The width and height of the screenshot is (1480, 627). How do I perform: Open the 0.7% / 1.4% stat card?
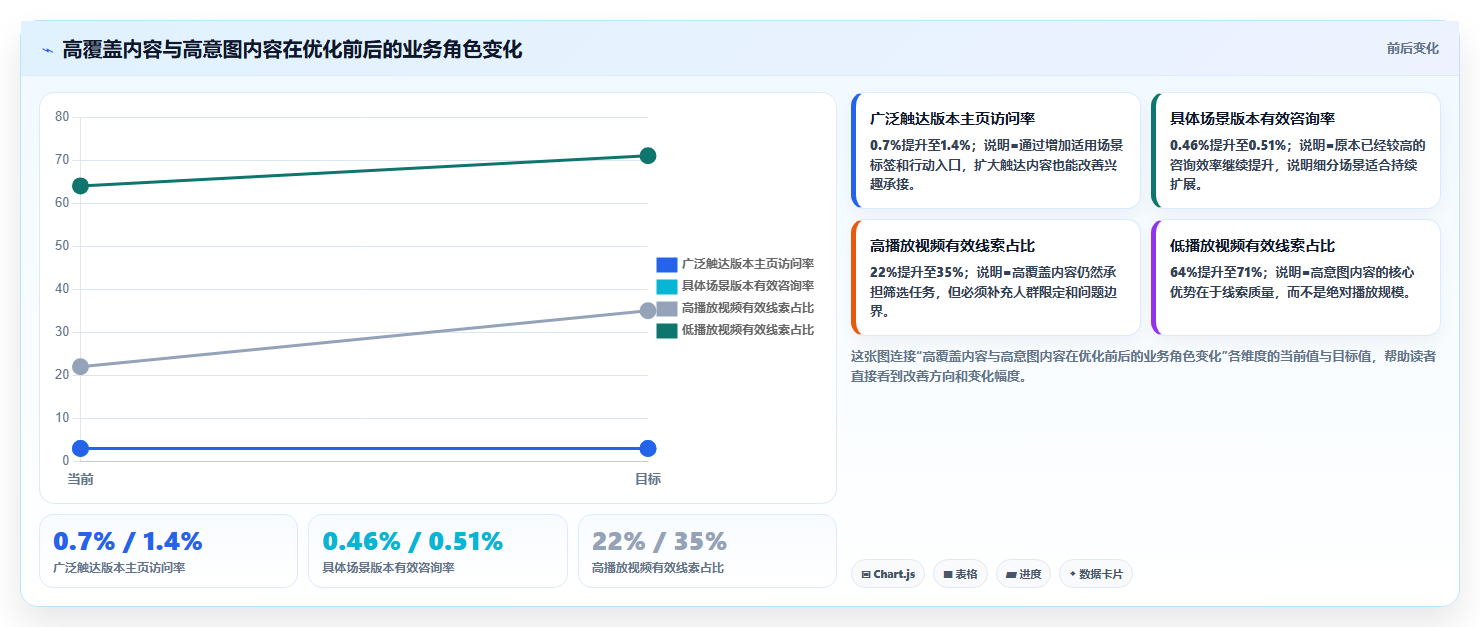pos(168,551)
